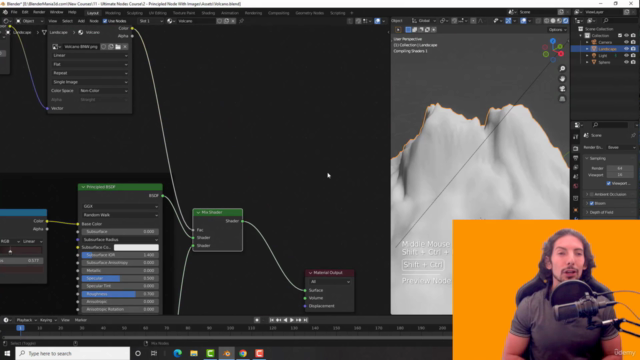Hide Light in viewport via eye icon

click(627, 56)
